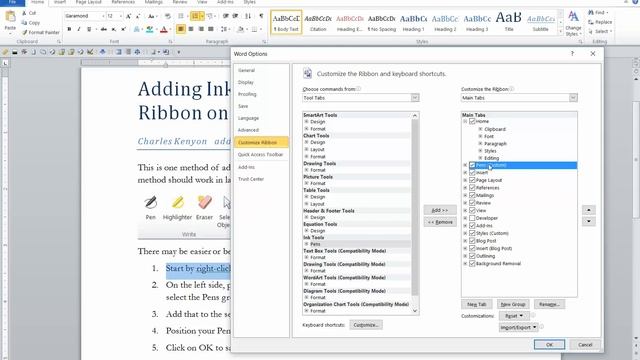The width and height of the screenshot is (640, 360).
Task: Uncheck the Page Layout checkbox
Action: coord(472,180)
